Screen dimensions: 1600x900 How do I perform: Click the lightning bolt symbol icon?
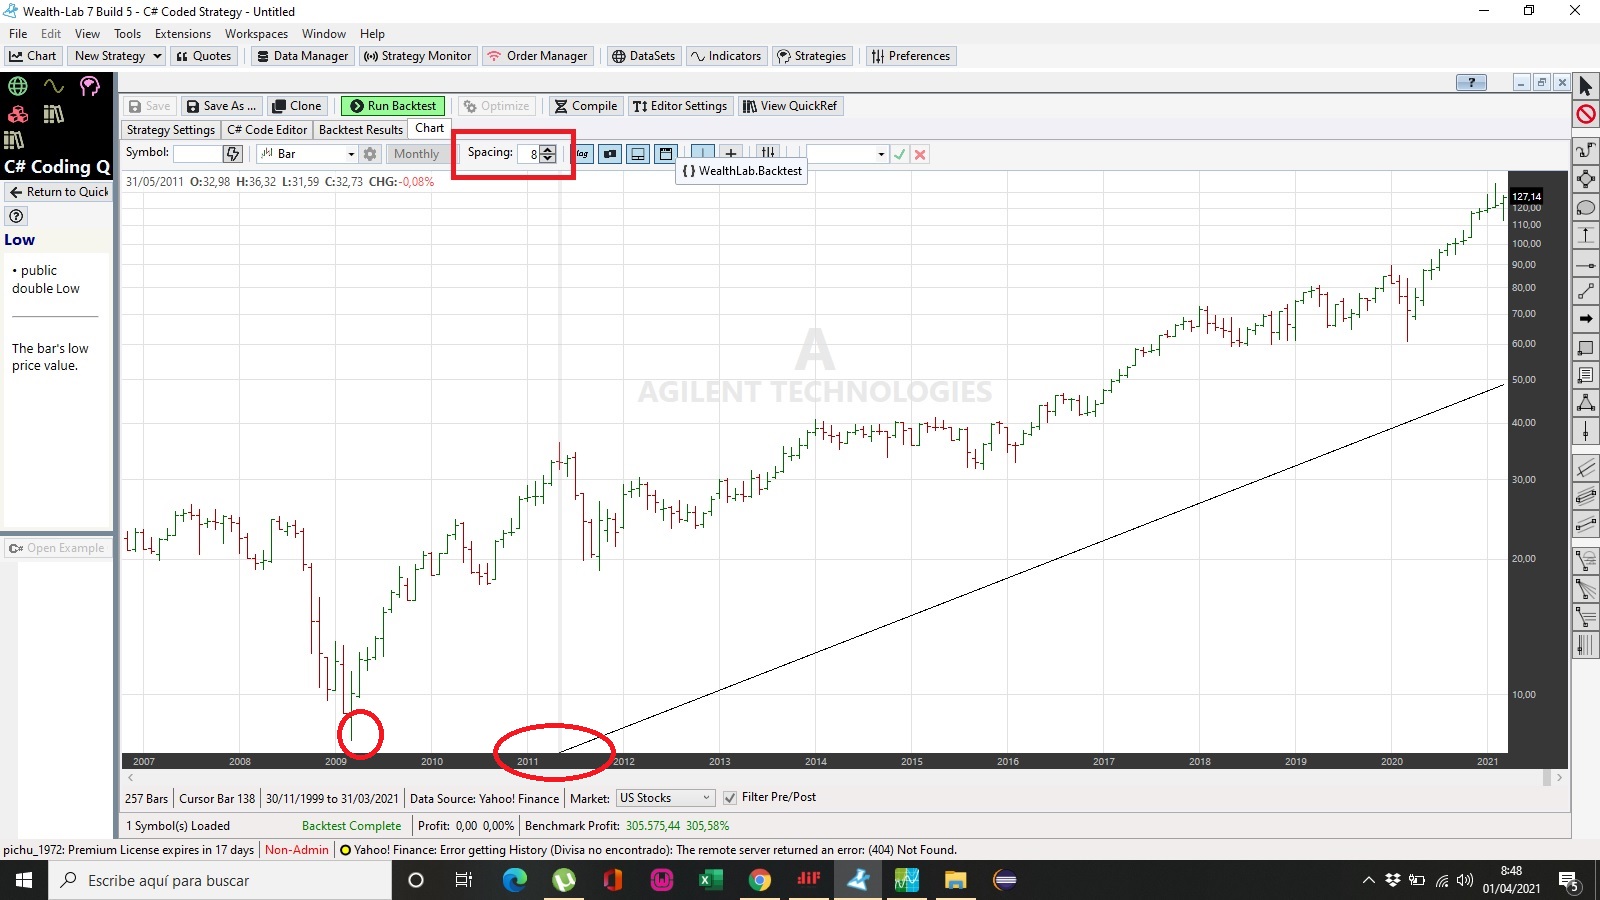233,154
